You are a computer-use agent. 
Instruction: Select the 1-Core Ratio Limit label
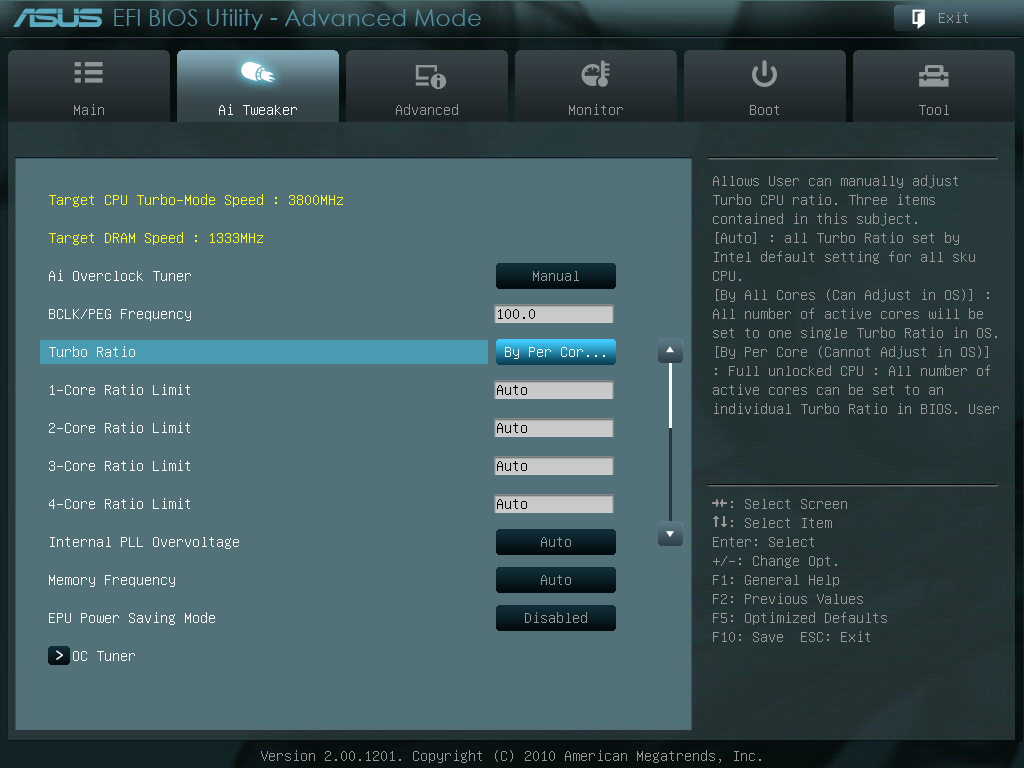pyautogui.click(x=120, y=390)
